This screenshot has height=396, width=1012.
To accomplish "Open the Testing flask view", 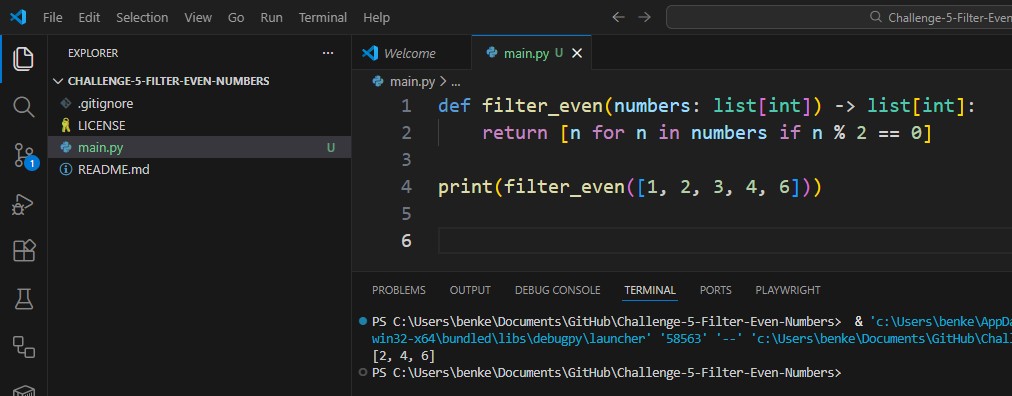I will click(24, 299).
